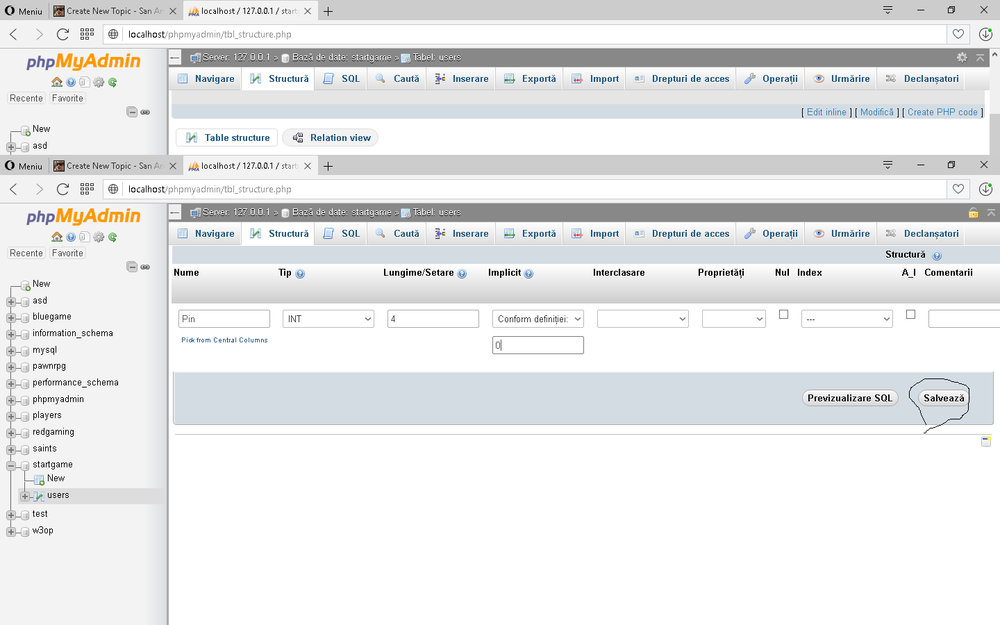Expand the bluegame database node
Viewport: 1000px width, 625px height.
tap(11, 318)
